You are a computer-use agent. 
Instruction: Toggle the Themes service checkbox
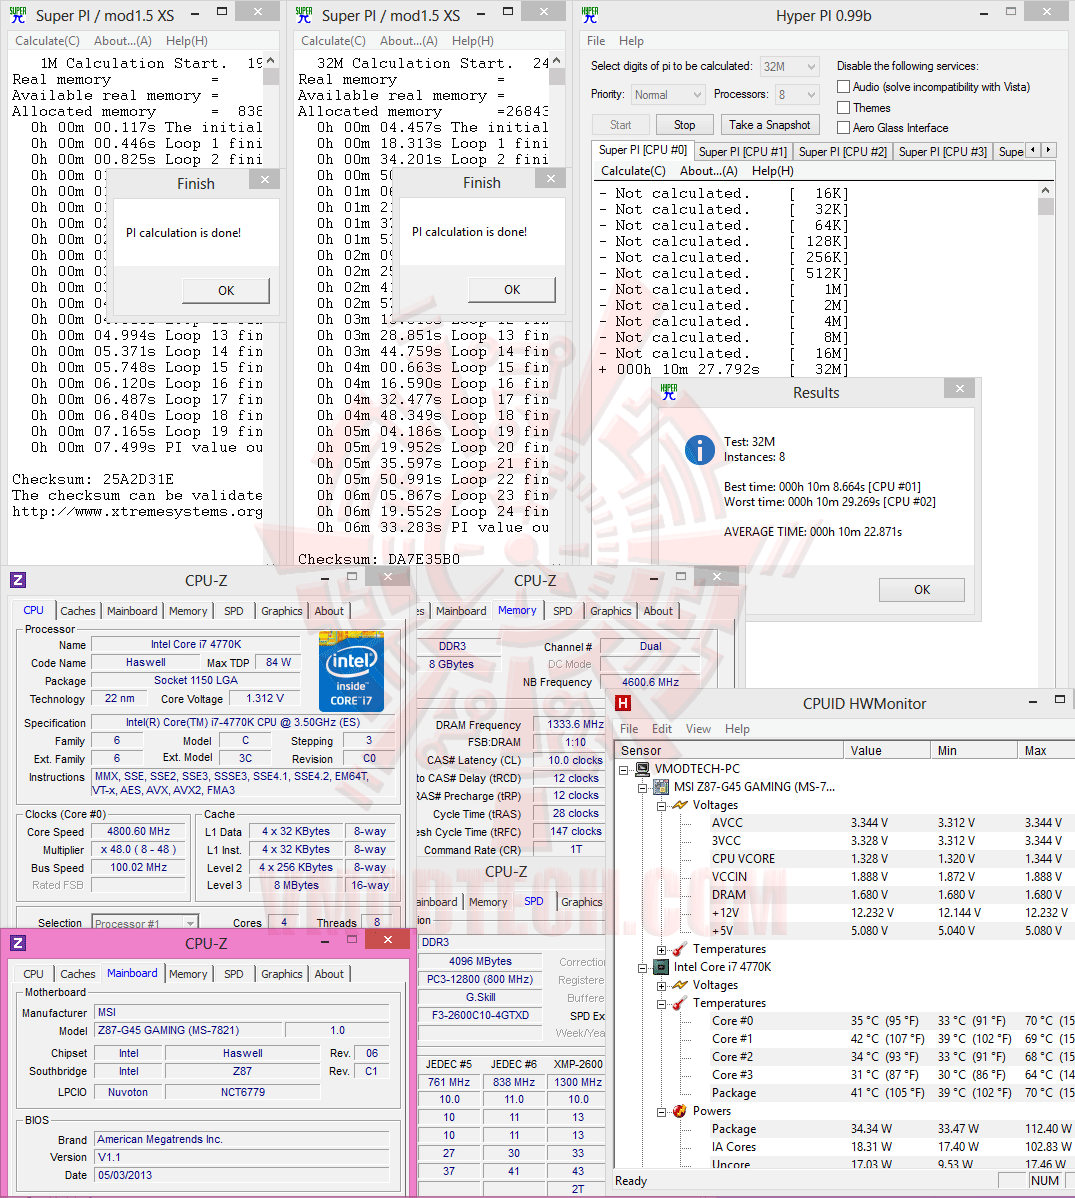pyautogui.click(x=843, y=107)
